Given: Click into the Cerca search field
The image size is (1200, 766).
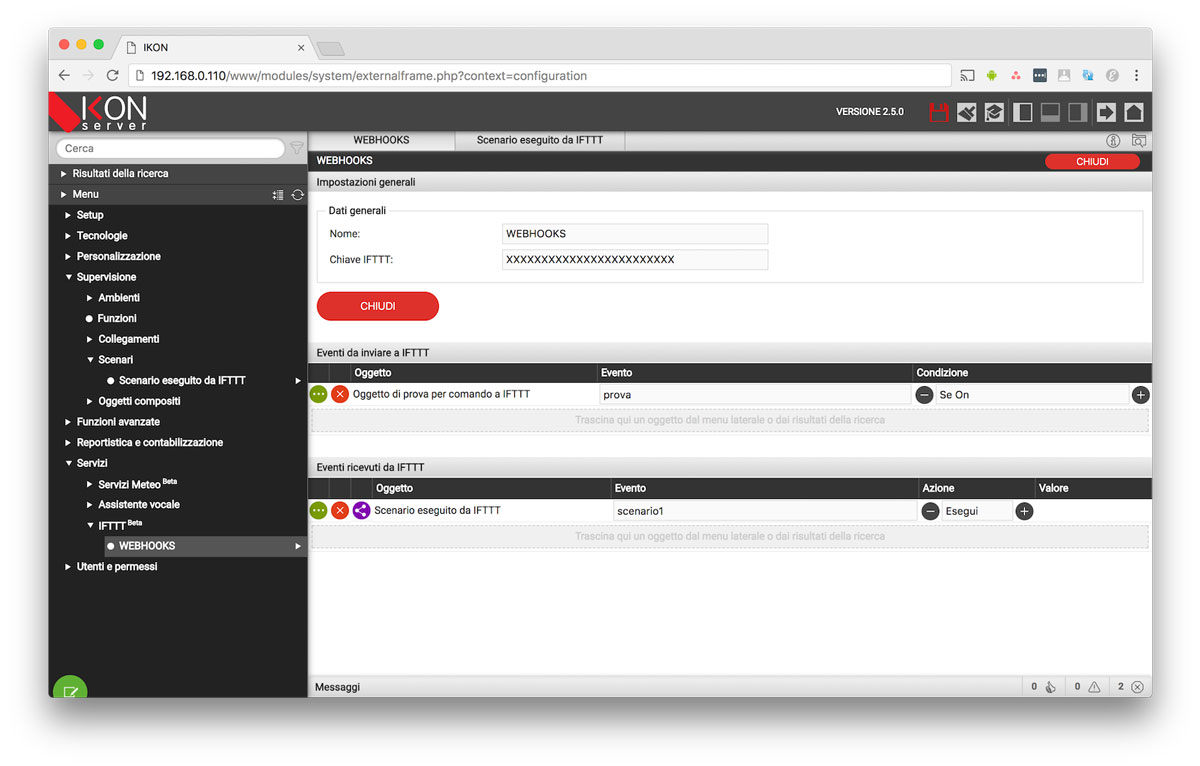Looking at the screenshot, I should pyautogui.click(x=170, y=148).
